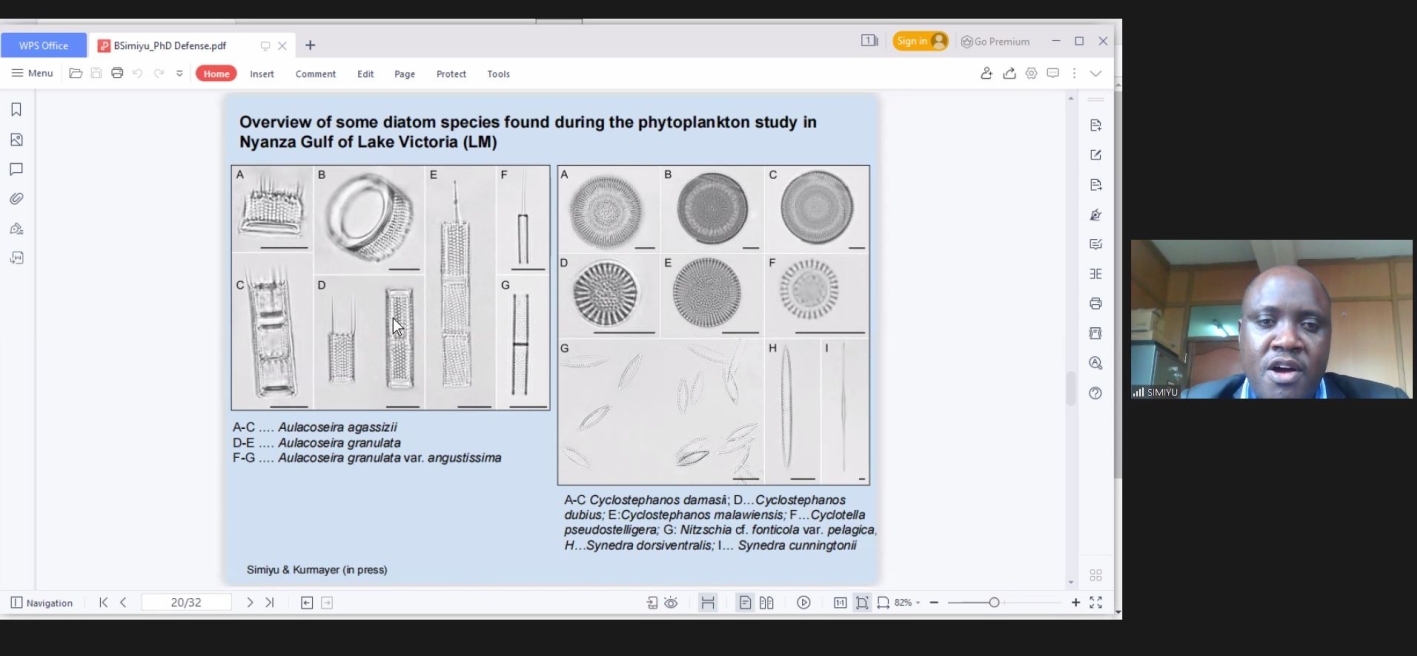The width and height of the screenshot is (1417, 656).
Task: Collapse the ribbon using the chevron
Action: point(1096,73)
